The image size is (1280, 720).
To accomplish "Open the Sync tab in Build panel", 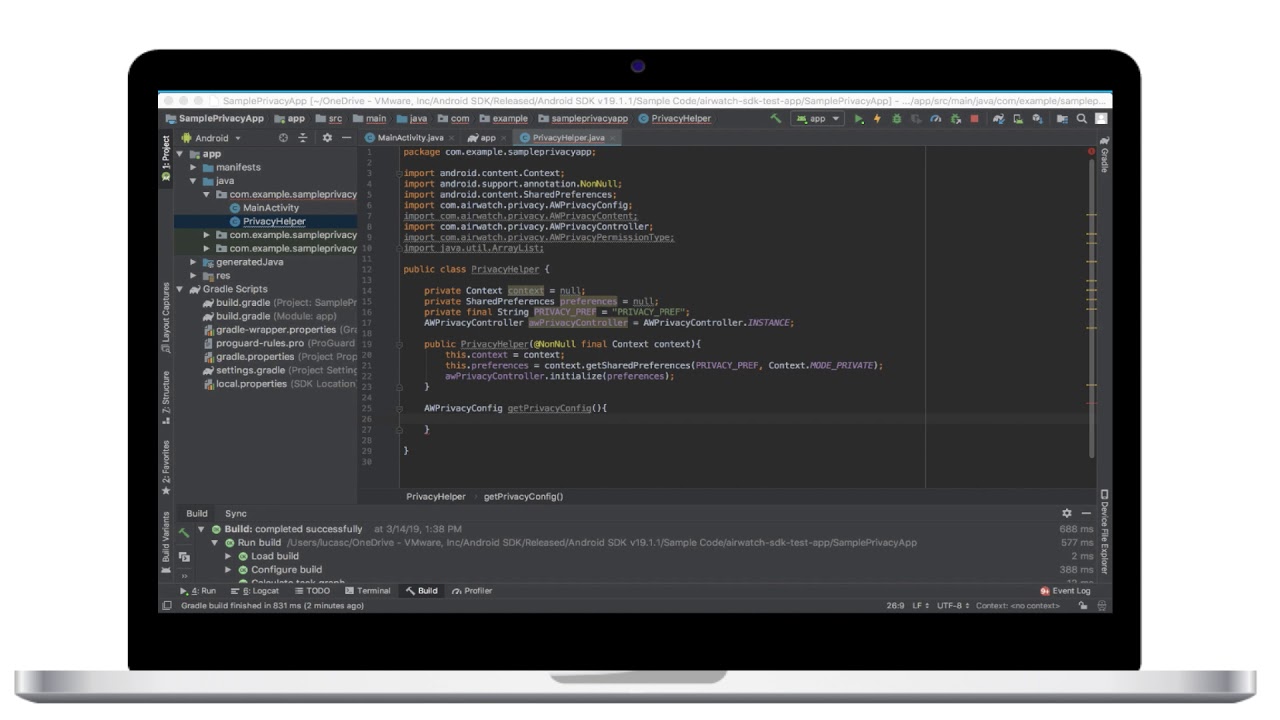I will pos(235,513).
